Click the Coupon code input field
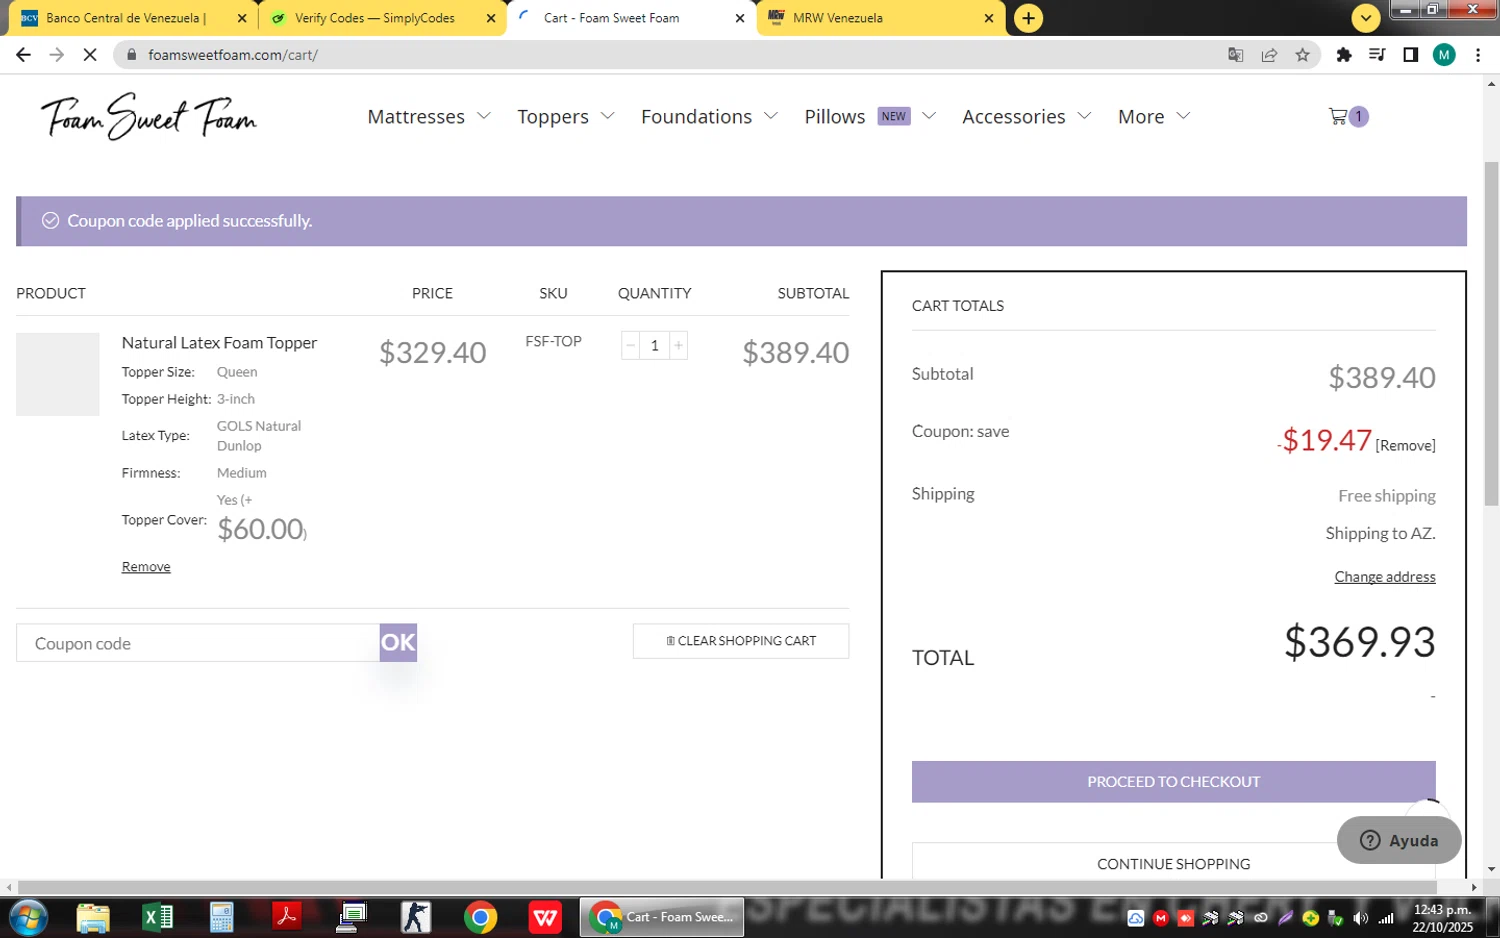Screen dimensions: 1500x938 coord(198,643)
